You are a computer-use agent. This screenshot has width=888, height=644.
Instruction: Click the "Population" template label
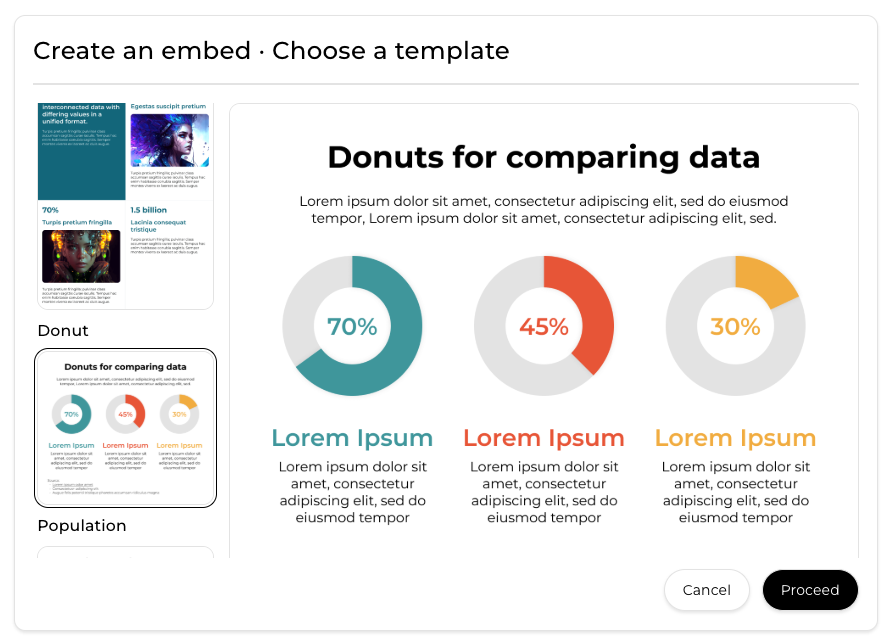pos(82,526)
